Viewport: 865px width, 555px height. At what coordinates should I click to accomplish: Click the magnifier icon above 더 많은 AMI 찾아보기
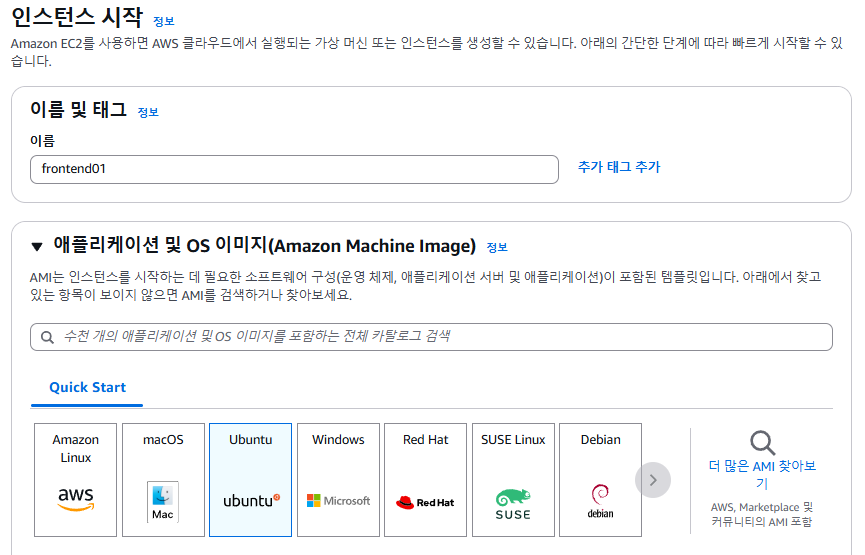click(762, 442)
